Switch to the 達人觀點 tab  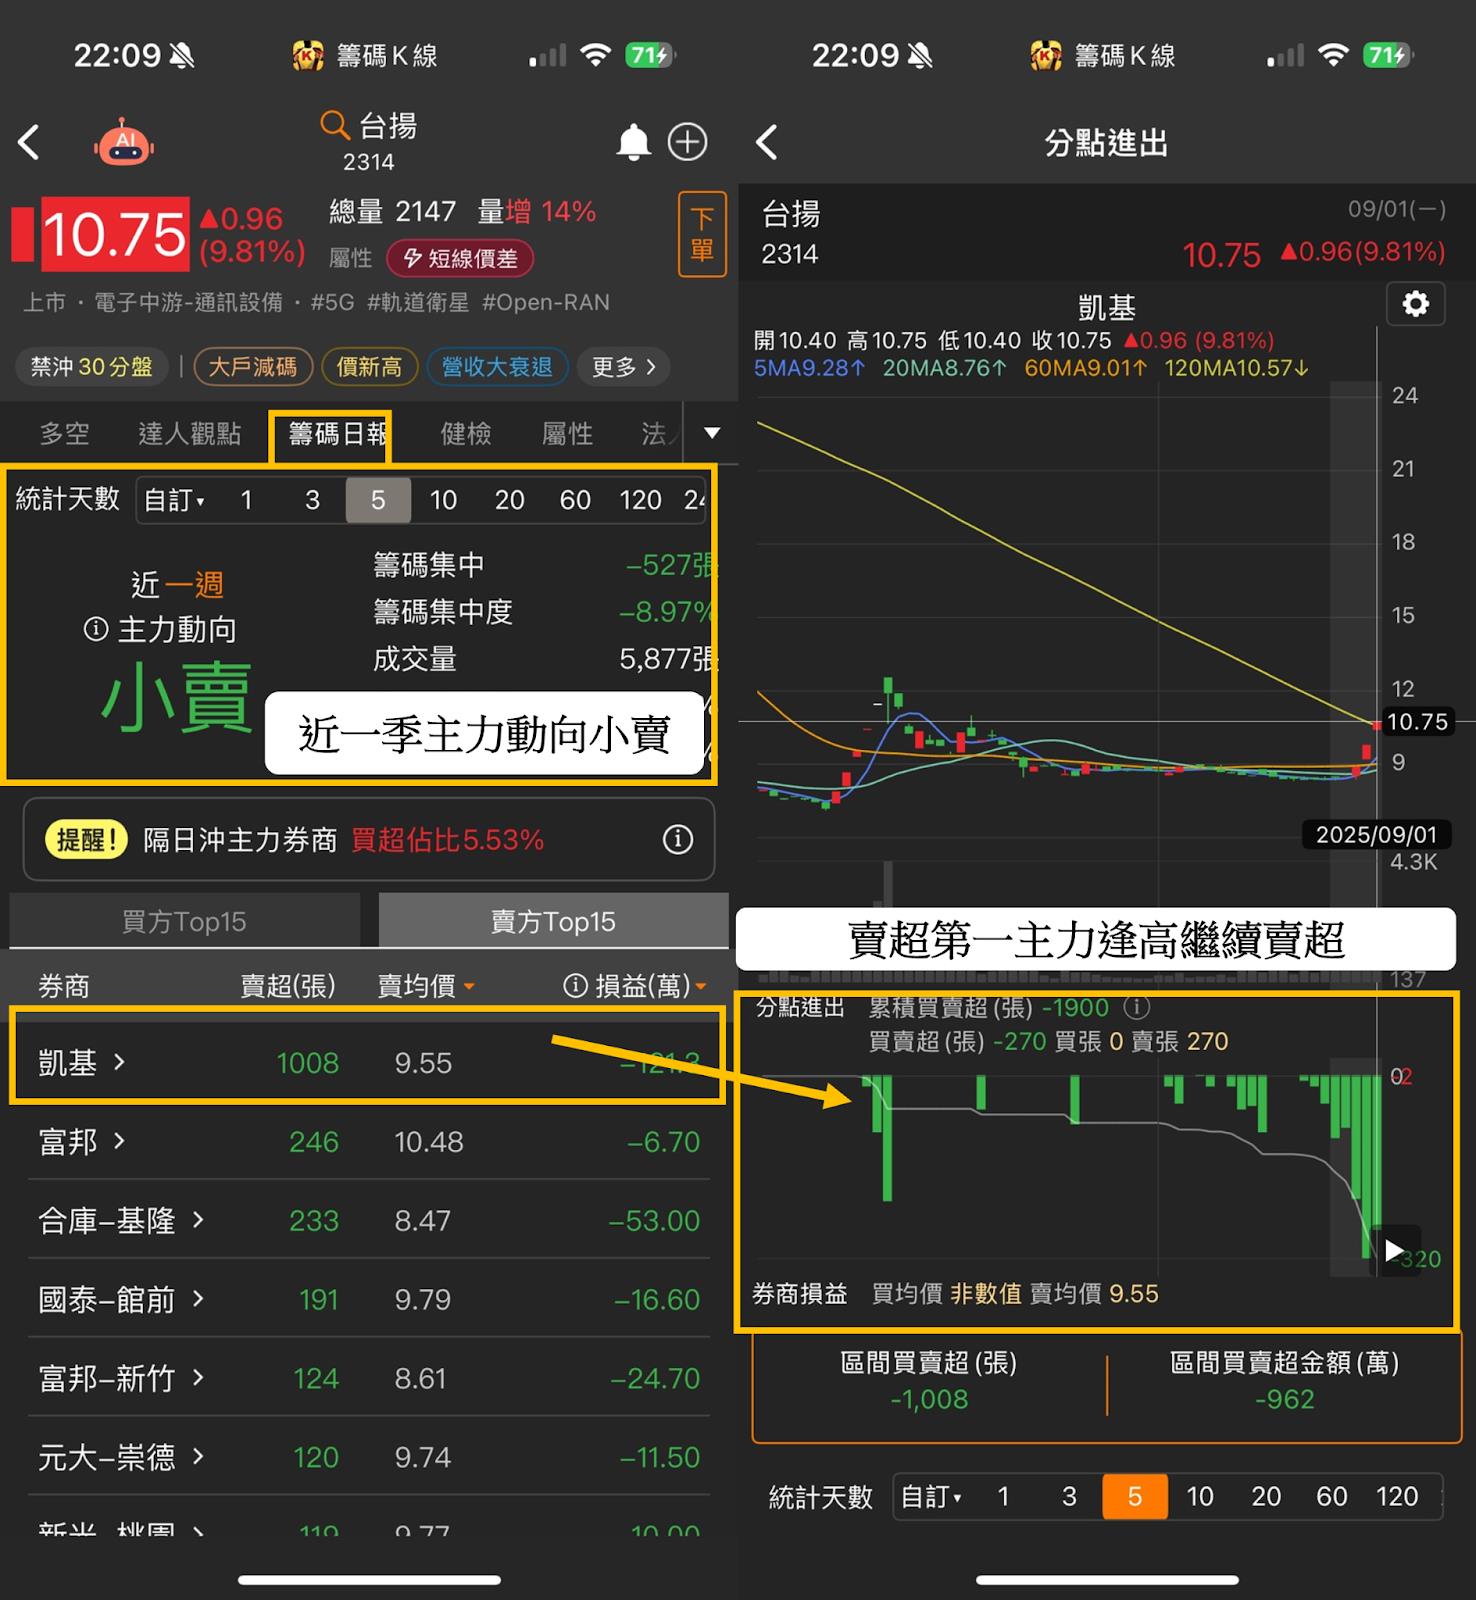point(189,433)
